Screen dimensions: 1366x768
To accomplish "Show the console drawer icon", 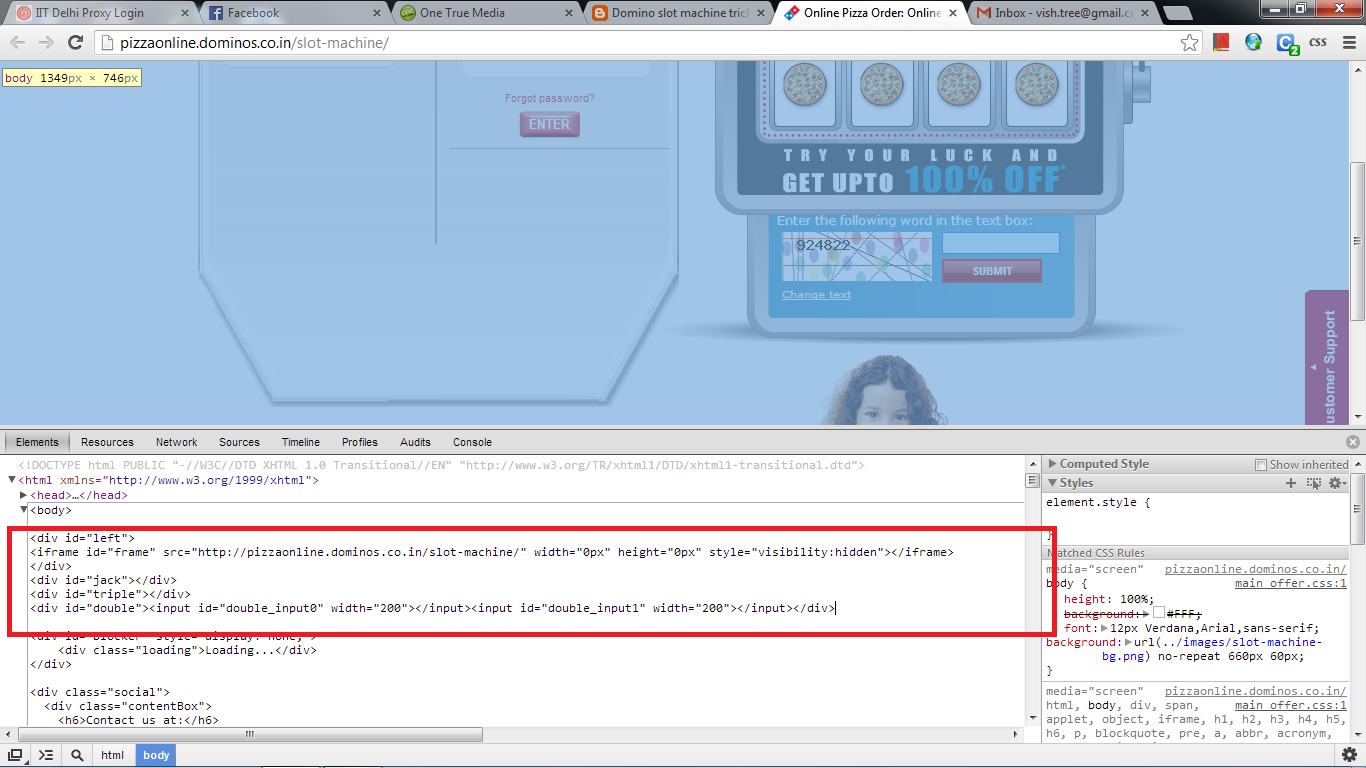I will tap(46, 755).
